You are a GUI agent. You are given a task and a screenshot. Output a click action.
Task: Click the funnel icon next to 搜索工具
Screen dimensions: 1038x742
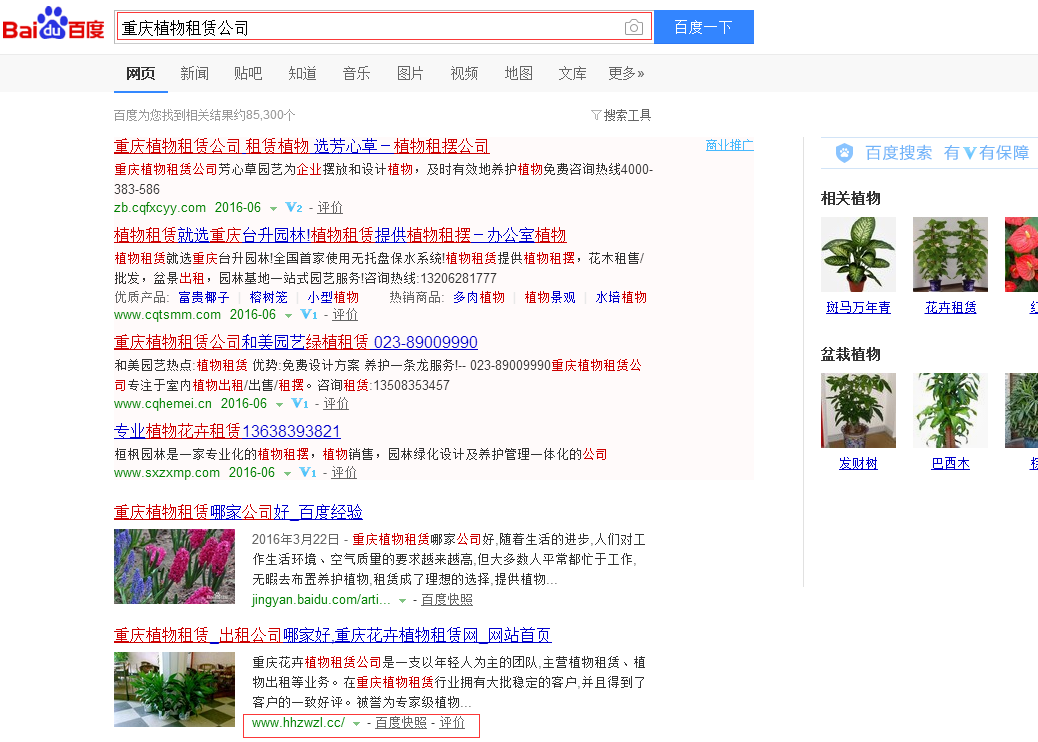coord(594,115)
